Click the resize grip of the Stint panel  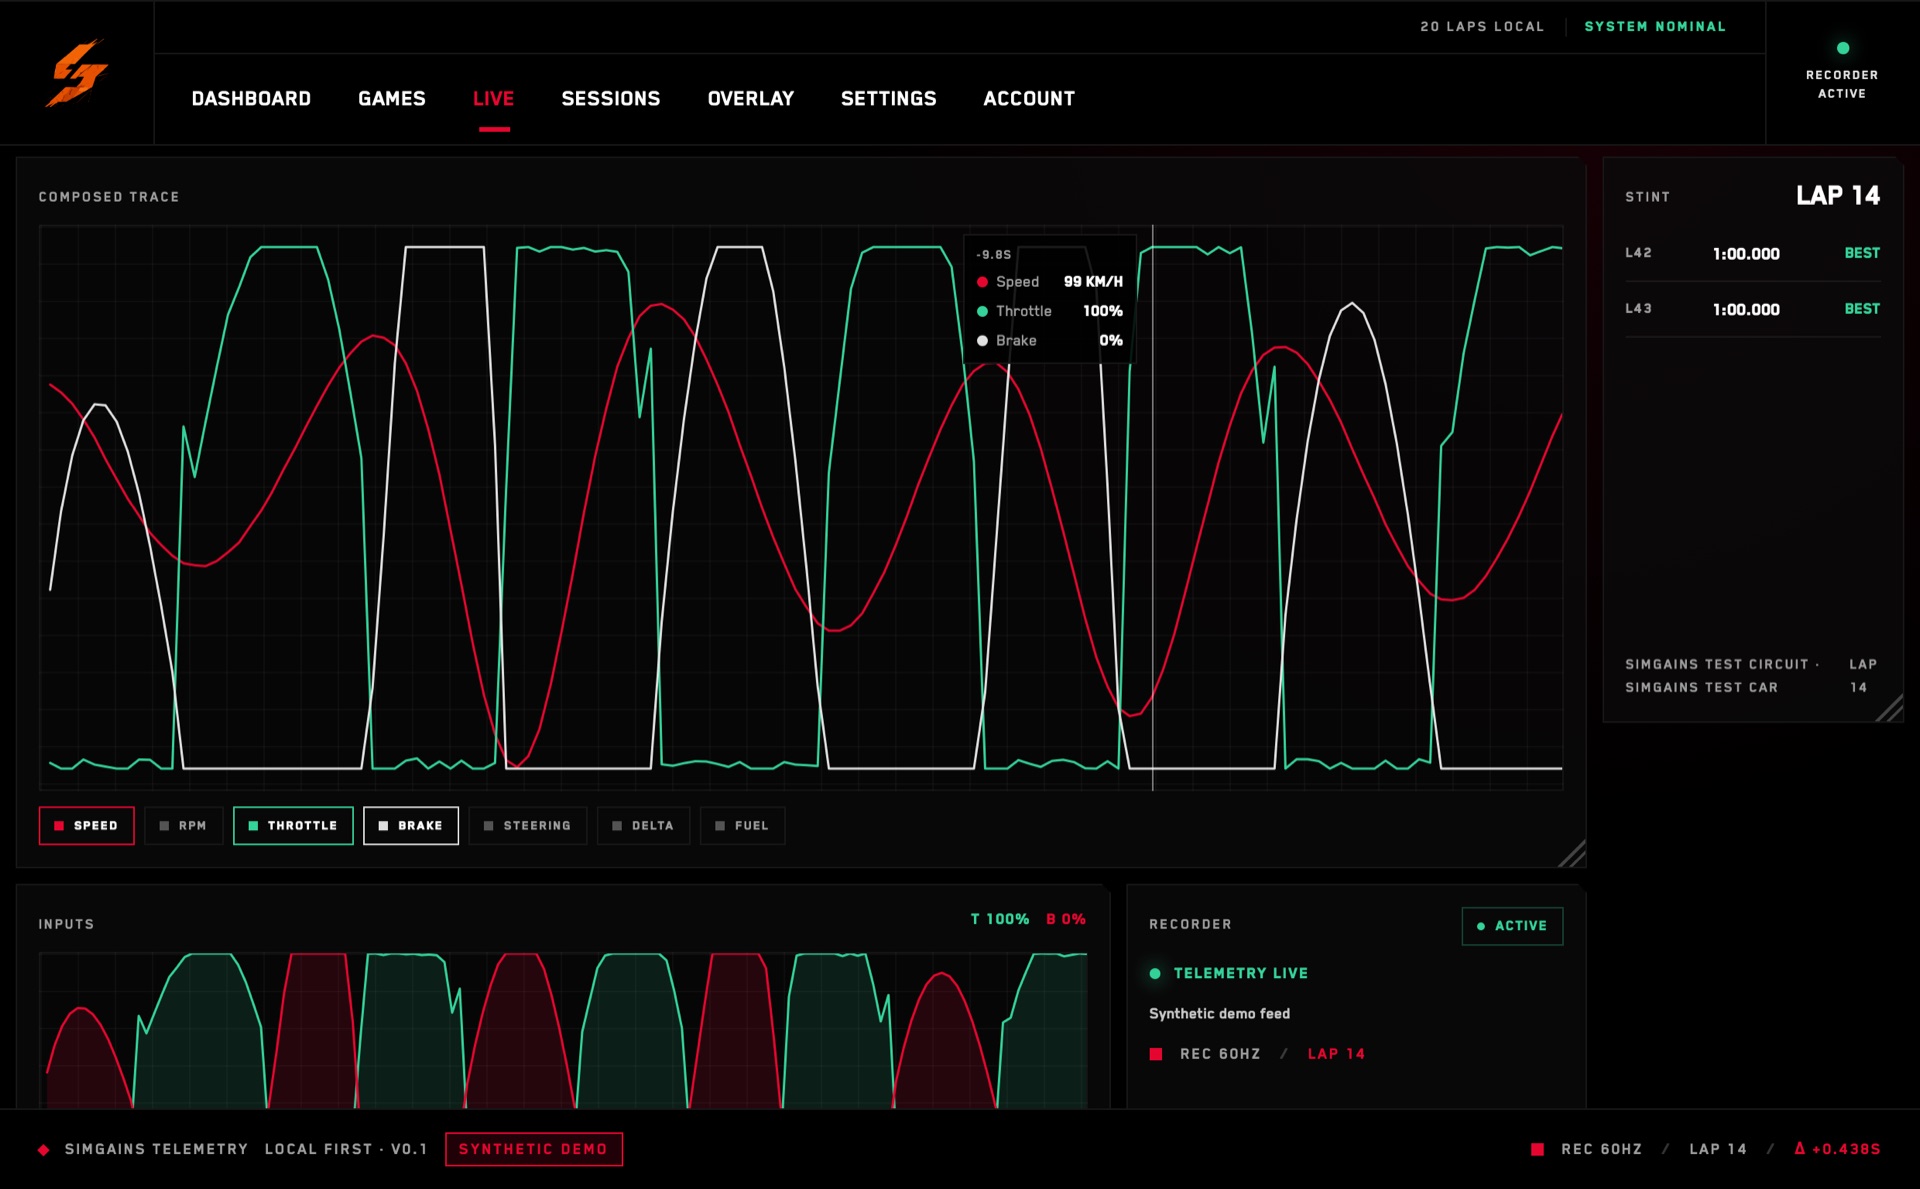(x=1890, y=709)
